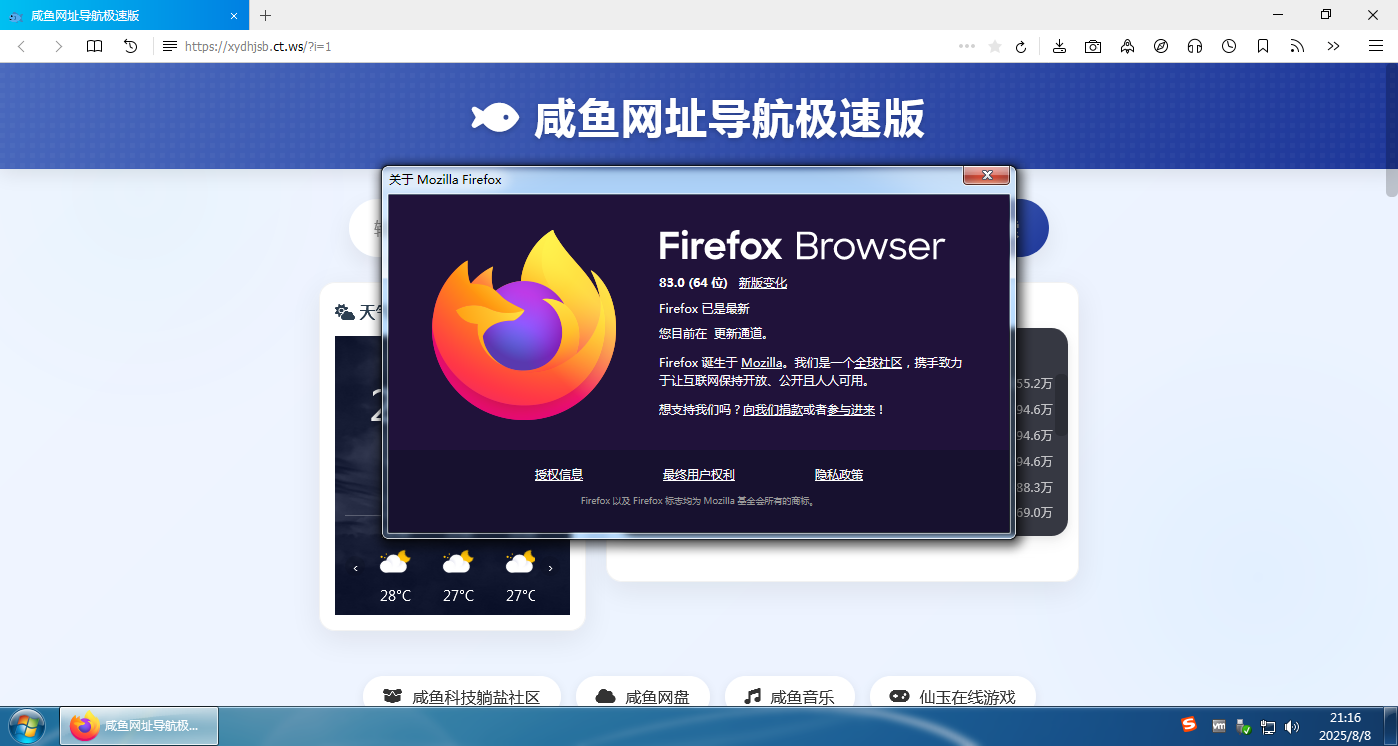Image resolution: width=1398 pixels, height=746 pixels.
Task: Click the compass icon in the toolbar
Action: point(1161,46)
